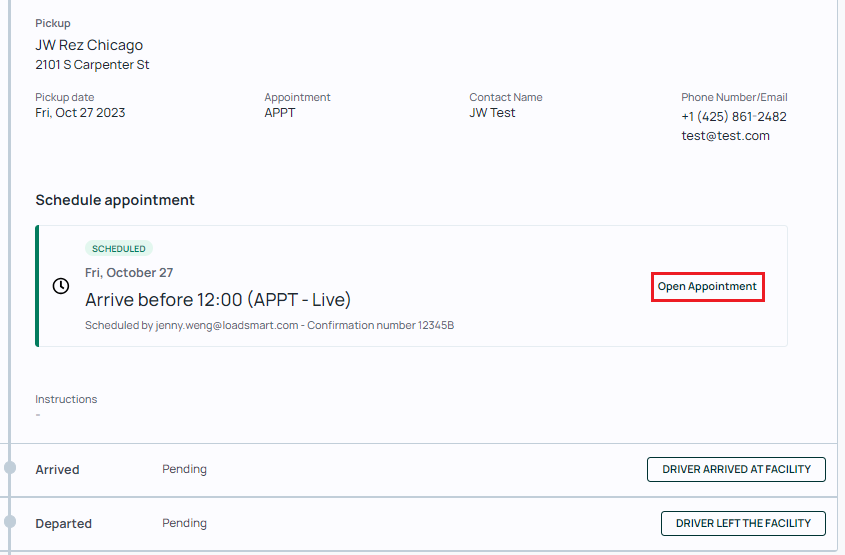The width and height of the screenshot is (845, 555).
Task: Select the Departed timeline marker dot
Action: 10,522
